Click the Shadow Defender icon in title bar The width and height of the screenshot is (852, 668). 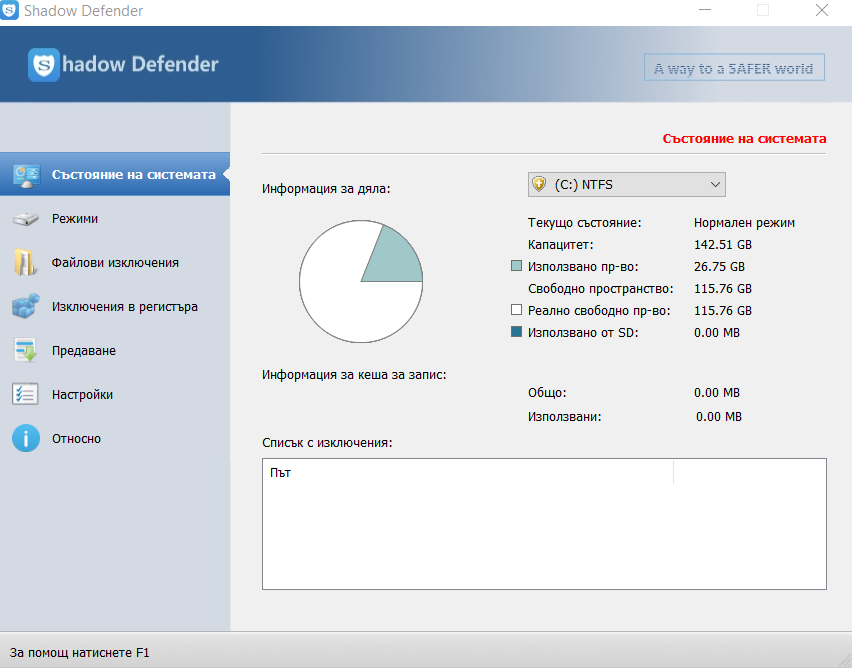point(9,10)
